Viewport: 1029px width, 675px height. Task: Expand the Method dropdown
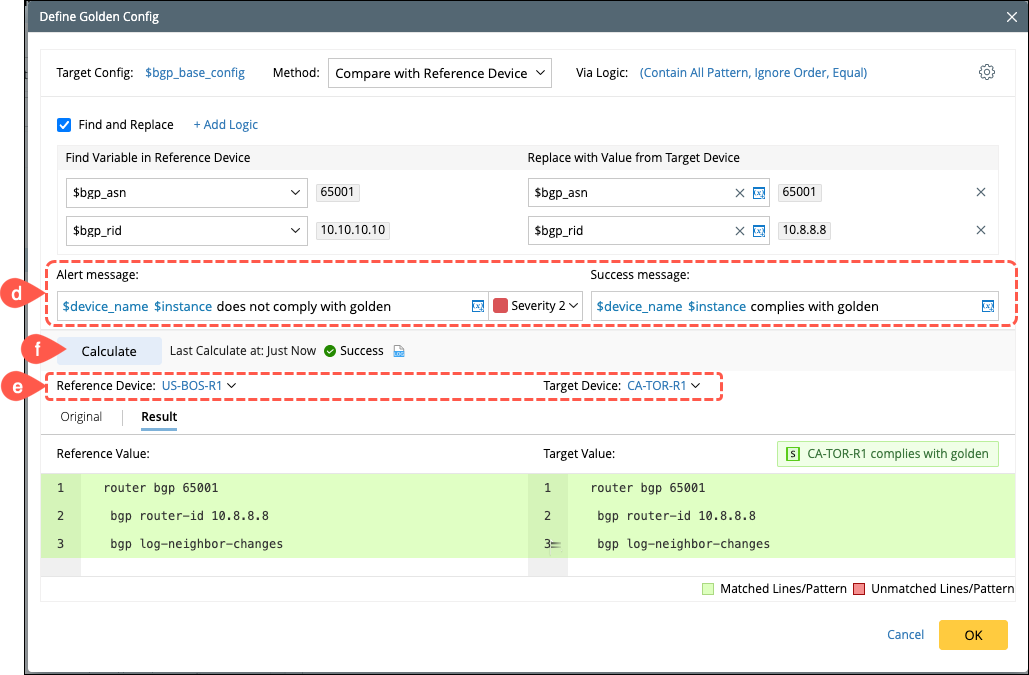click(x=439, y=73)
